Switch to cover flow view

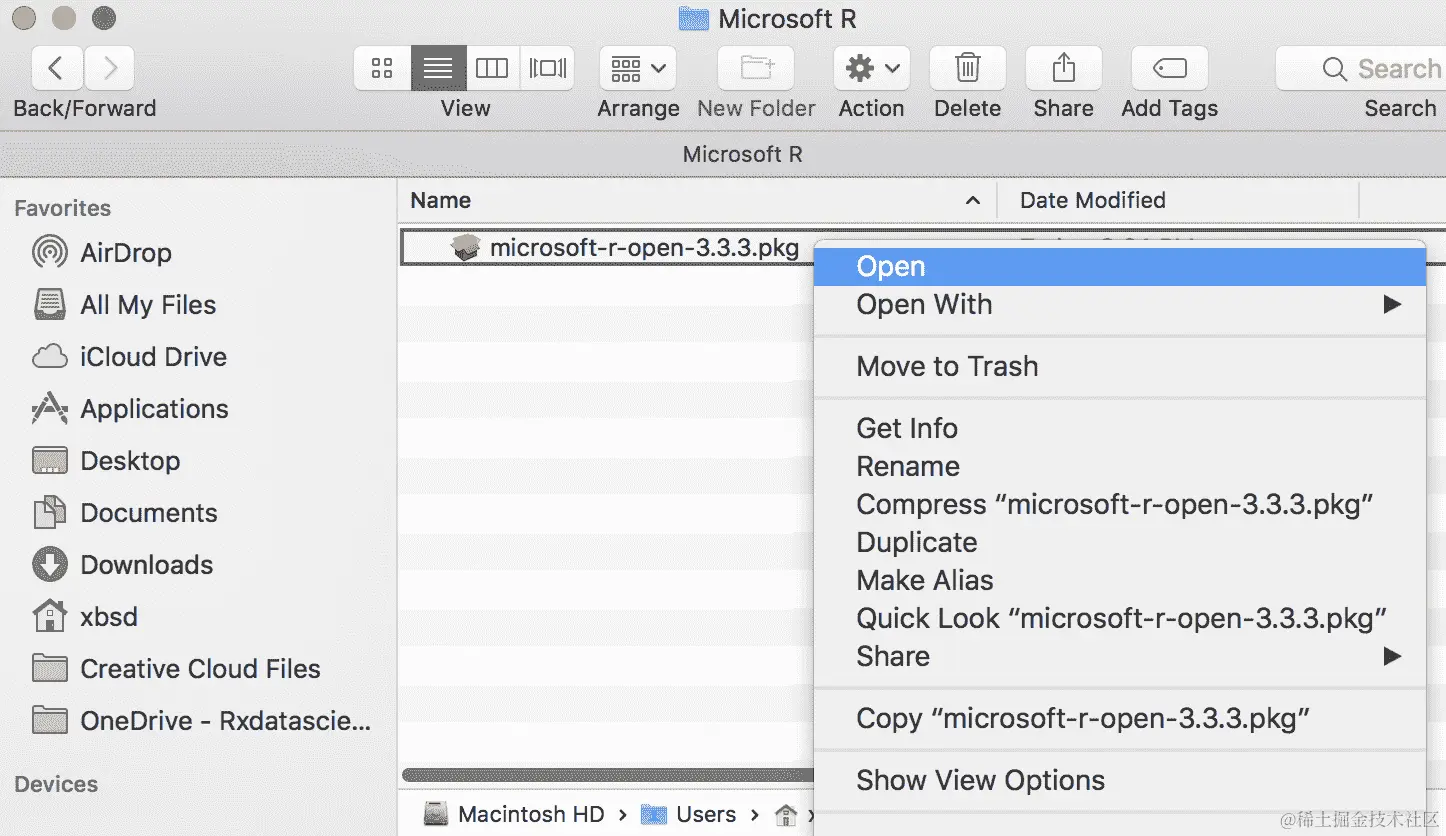[x=547, y=68]
